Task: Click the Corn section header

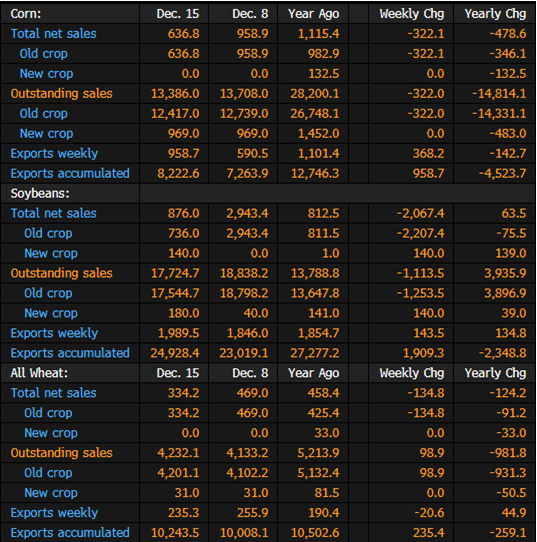Action: 26,14
